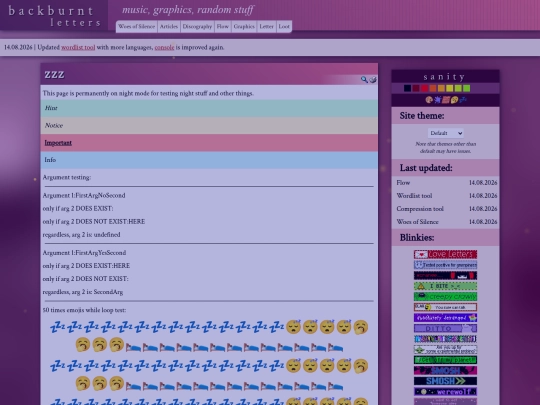
Task: Click the teal Hint box
Action: (x=209, y=108)
